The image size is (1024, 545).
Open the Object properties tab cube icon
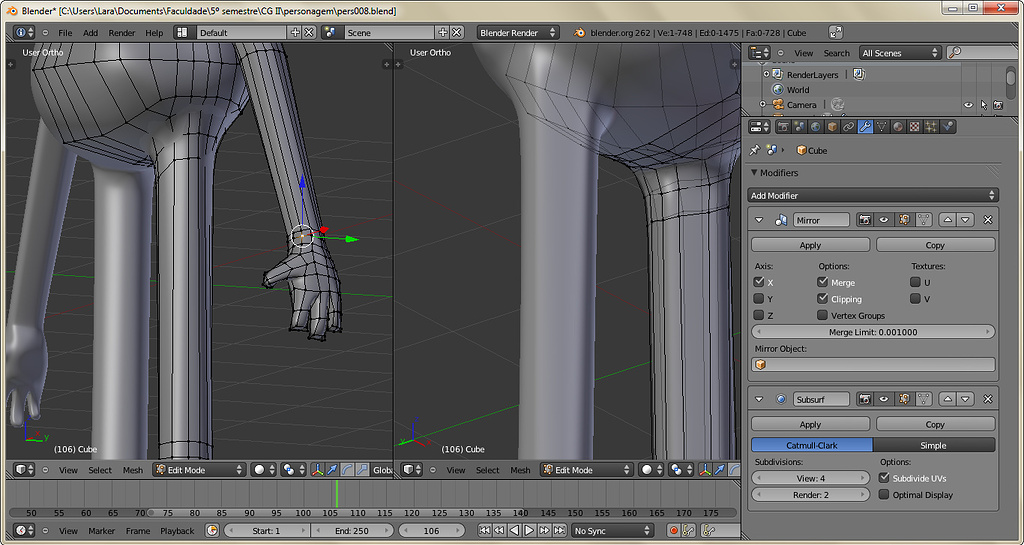(833, 127)
